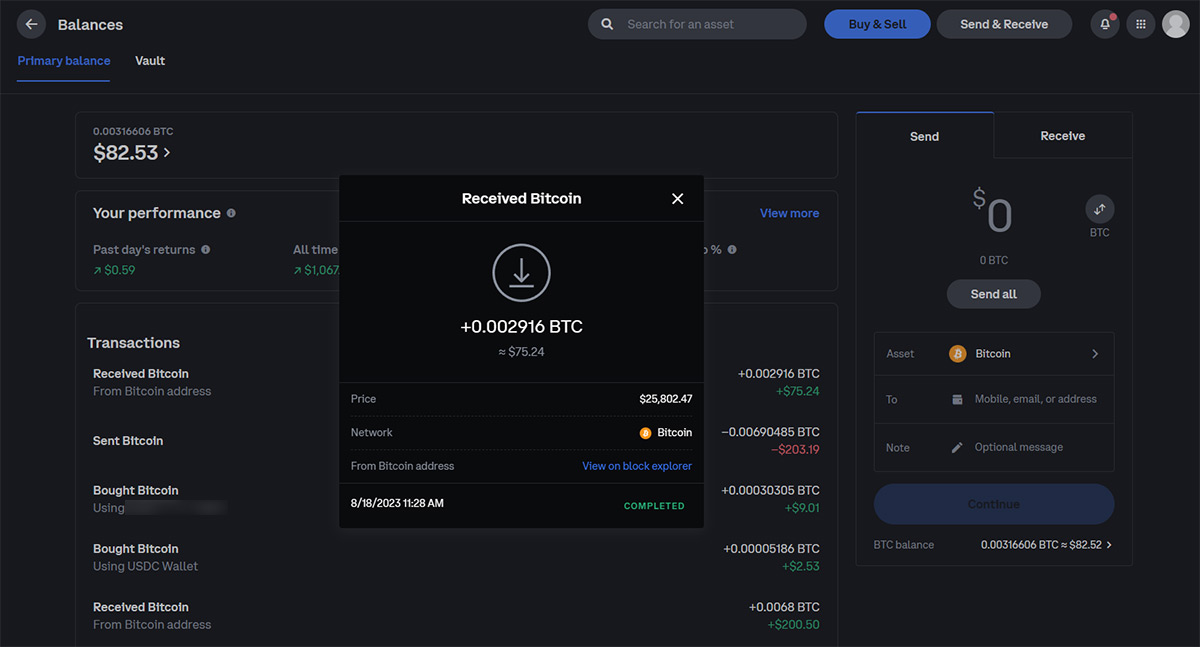Expand the $82.53 balance chevron
1200x647 pixels.
pyautogui.click(x=167, y=153)
